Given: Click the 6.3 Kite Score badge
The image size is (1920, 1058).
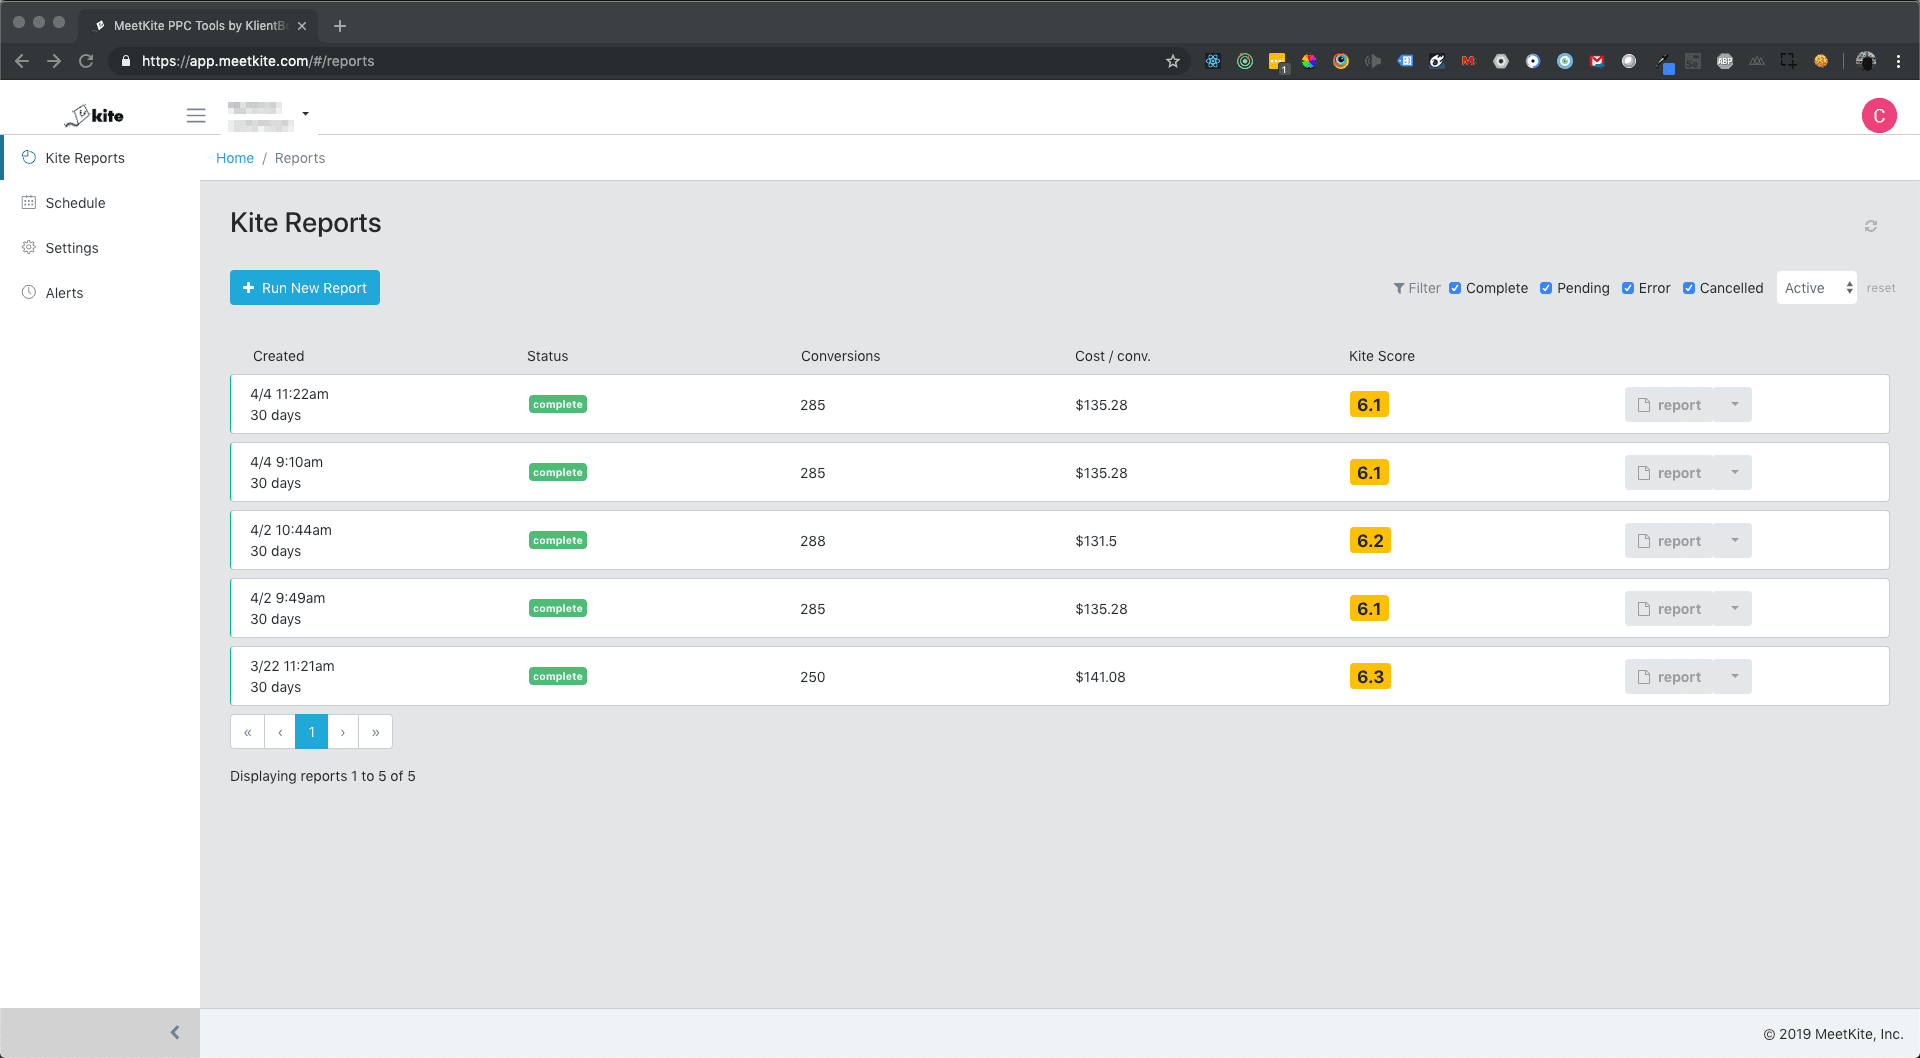Looking at the screenshot, I should (x=1370, y=677).
